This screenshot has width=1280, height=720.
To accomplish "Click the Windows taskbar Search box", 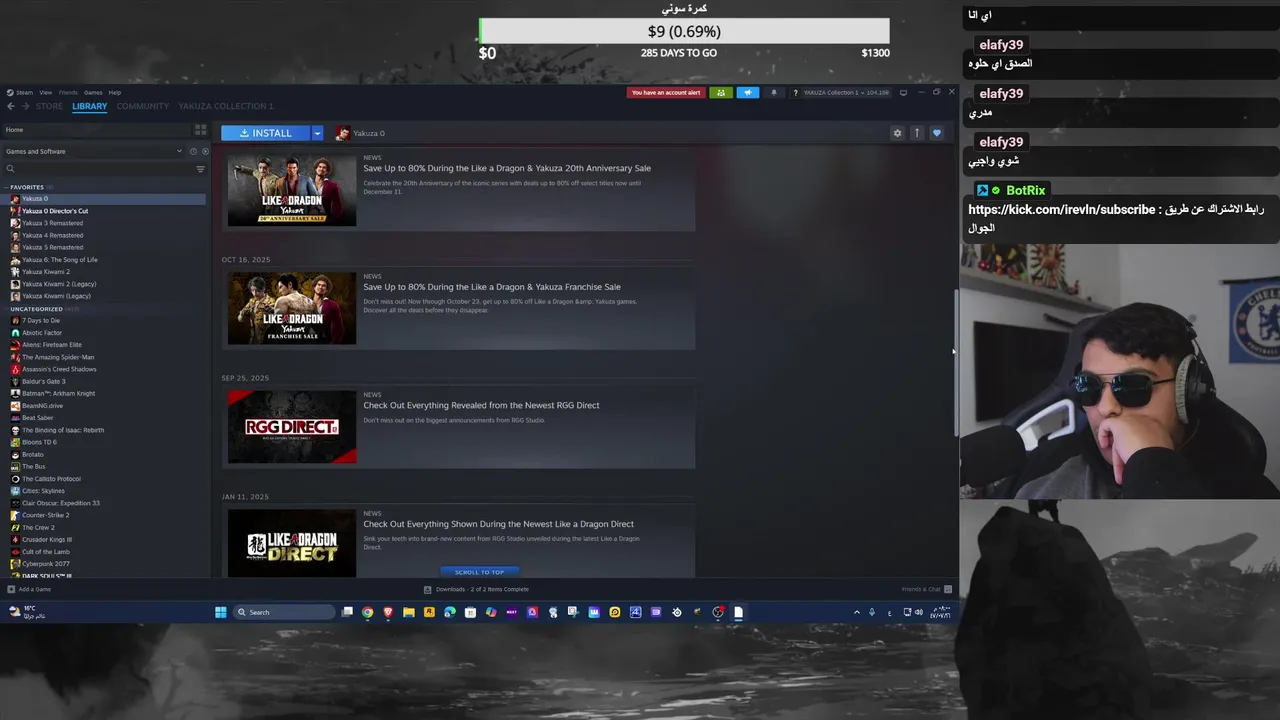I will coord(285,612).
